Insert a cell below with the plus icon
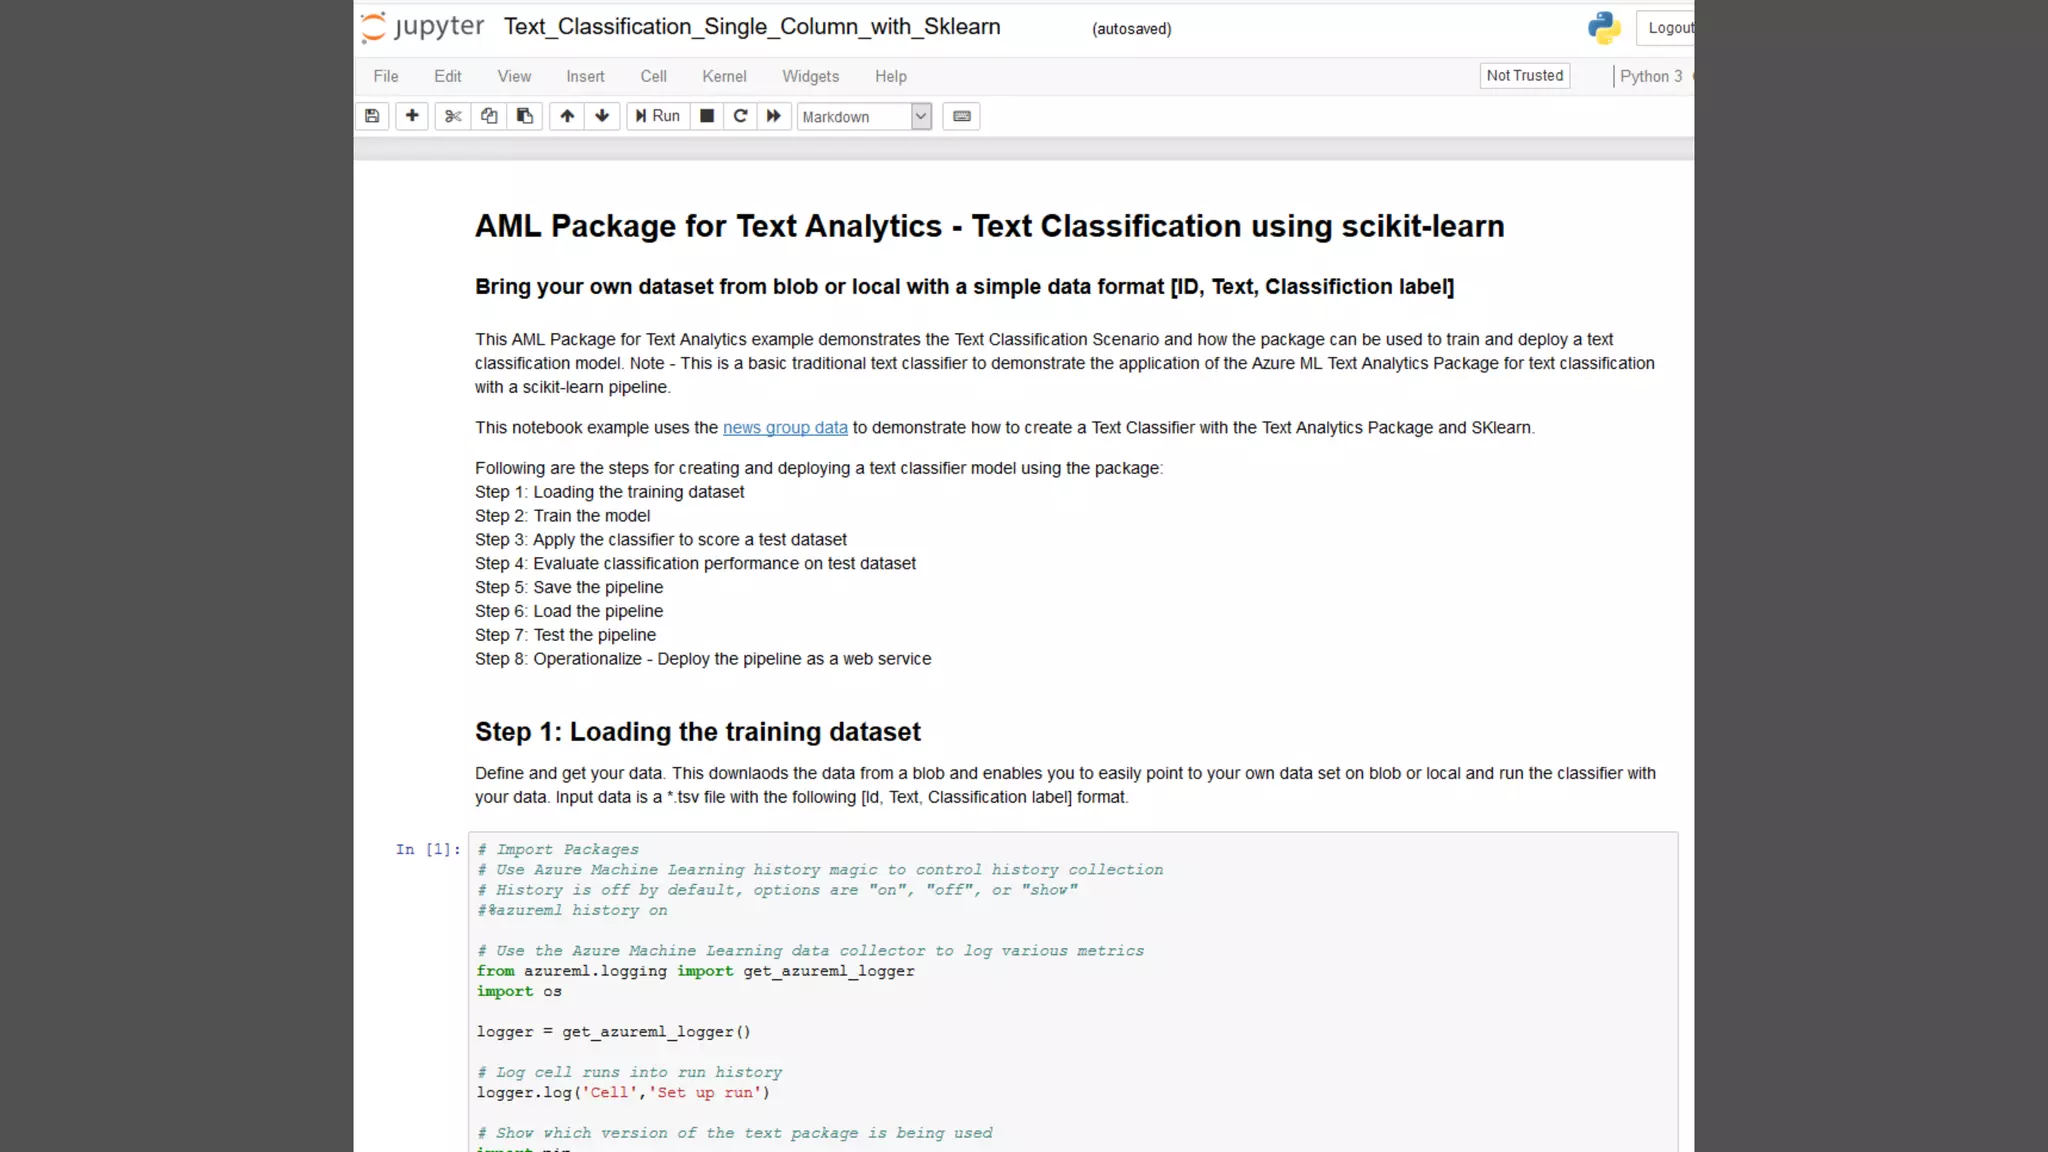 (x=412, y=116)
